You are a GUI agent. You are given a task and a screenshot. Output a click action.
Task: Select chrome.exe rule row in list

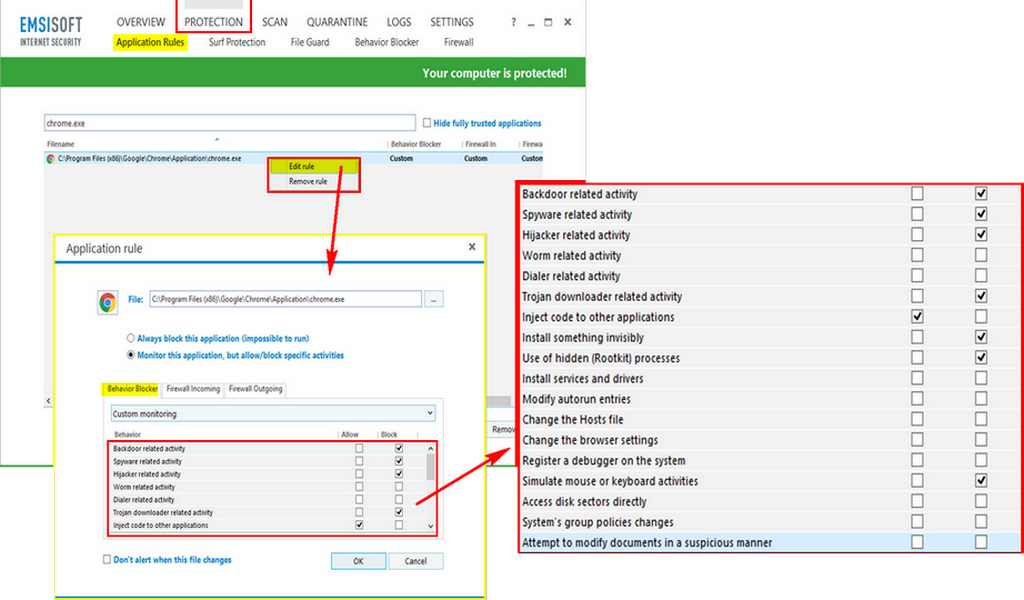pyautogui.click(x=293, y=159)
